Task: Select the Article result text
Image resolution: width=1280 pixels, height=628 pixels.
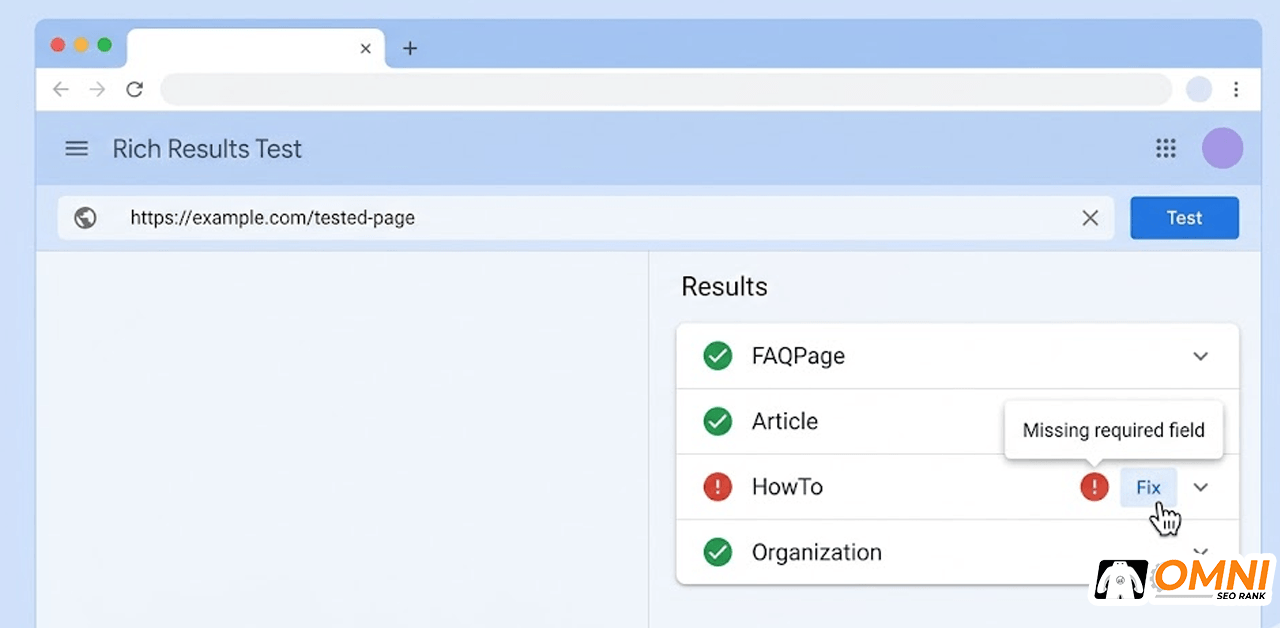Action: tap(785, 422)
